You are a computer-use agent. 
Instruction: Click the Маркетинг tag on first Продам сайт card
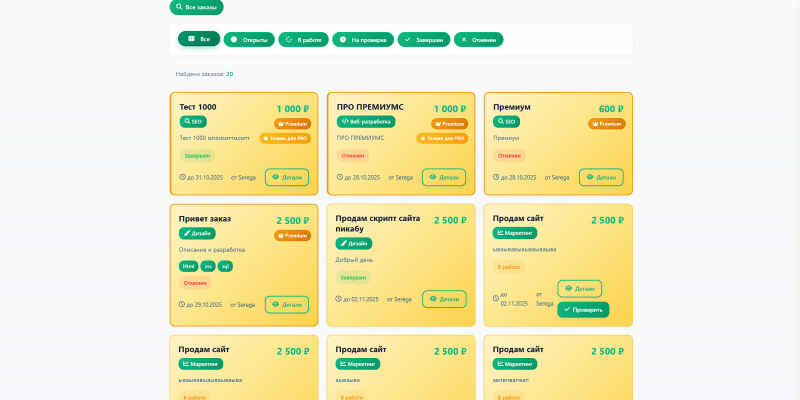515,233
